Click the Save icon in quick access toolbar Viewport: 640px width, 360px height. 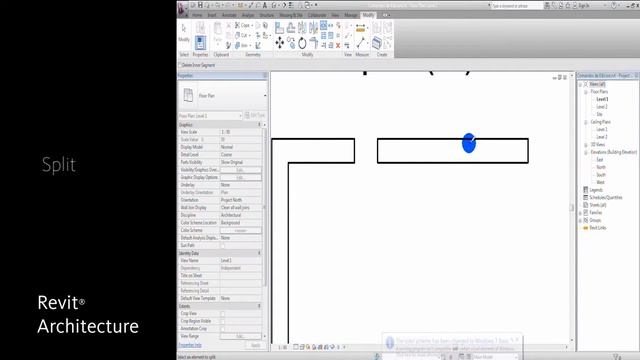click(200, 5)
